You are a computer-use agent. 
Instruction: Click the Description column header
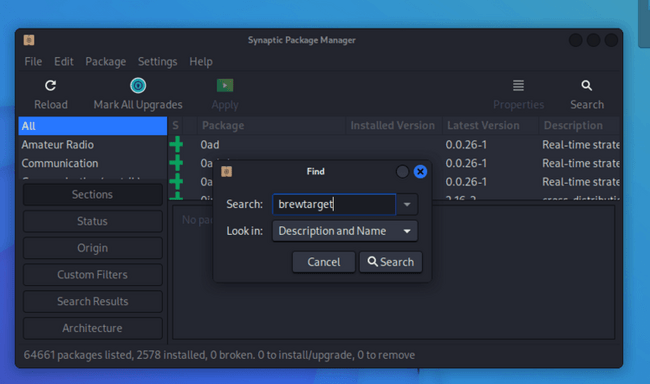pos(580,125)
